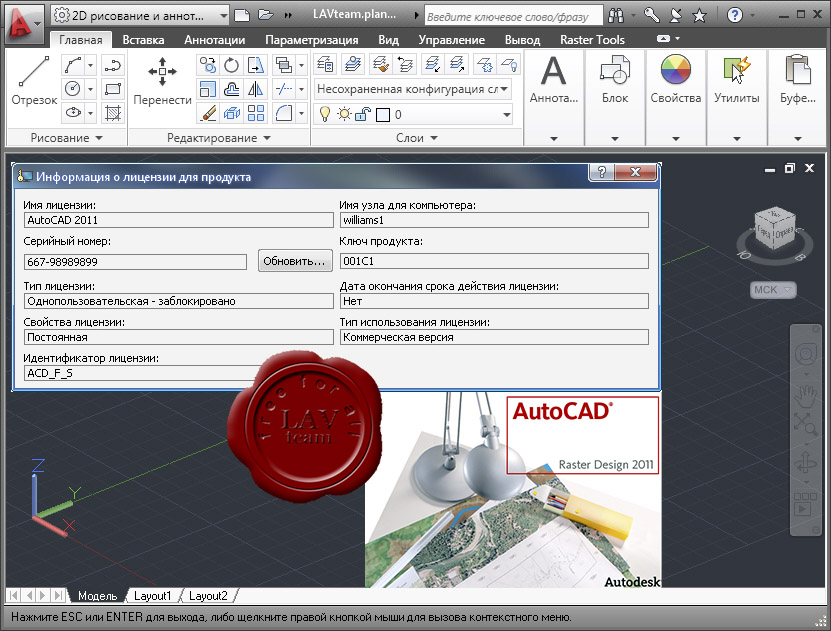Click the layer isolate icon
Screen dimensions: 831x631
pyautogui.click(x=432, y=65)
